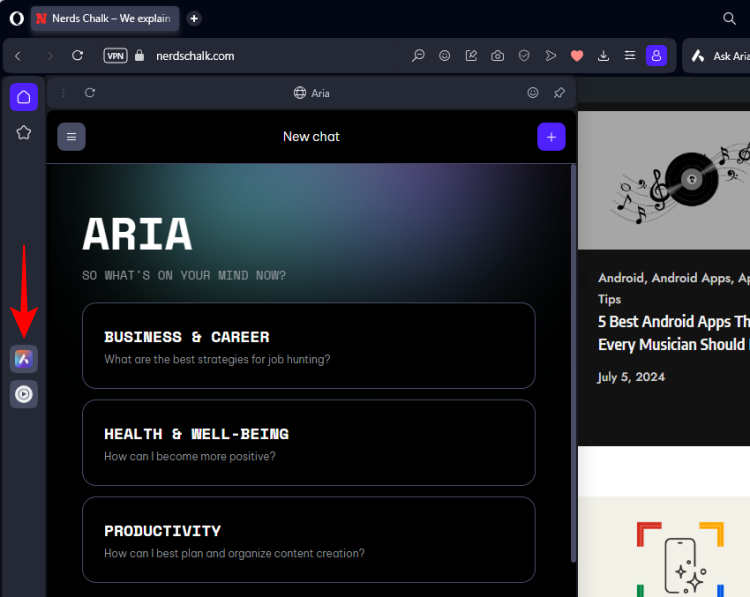
Task: Open a new browser tab
Action: click(194, 18)
